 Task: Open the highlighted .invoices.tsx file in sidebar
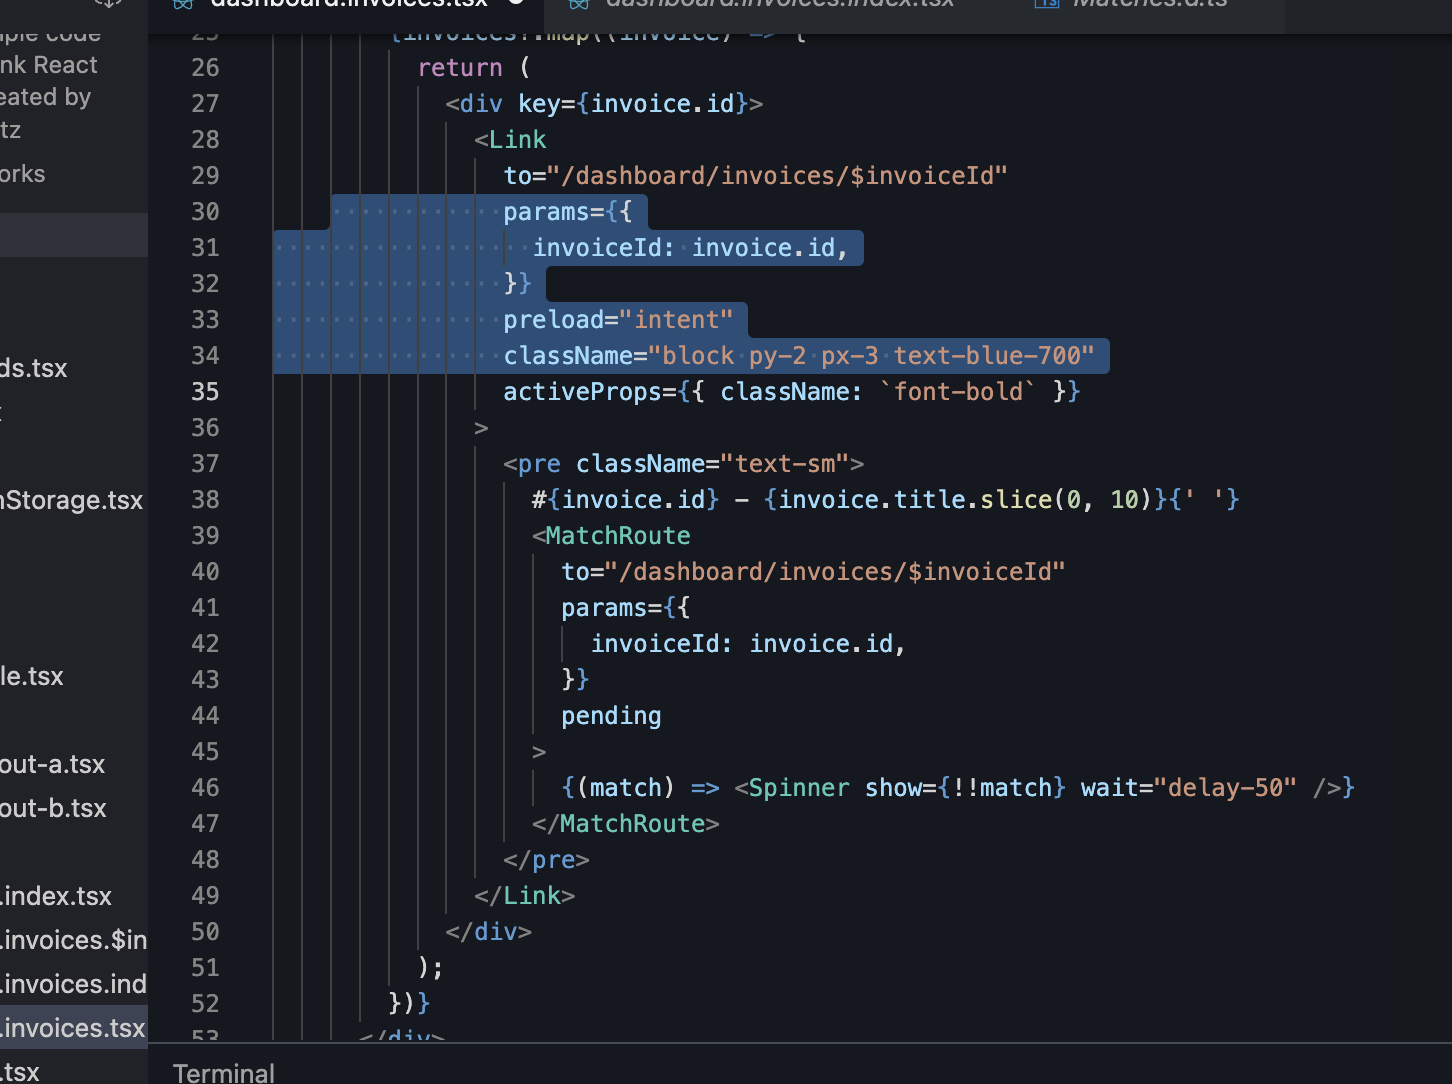[74, 1028]
